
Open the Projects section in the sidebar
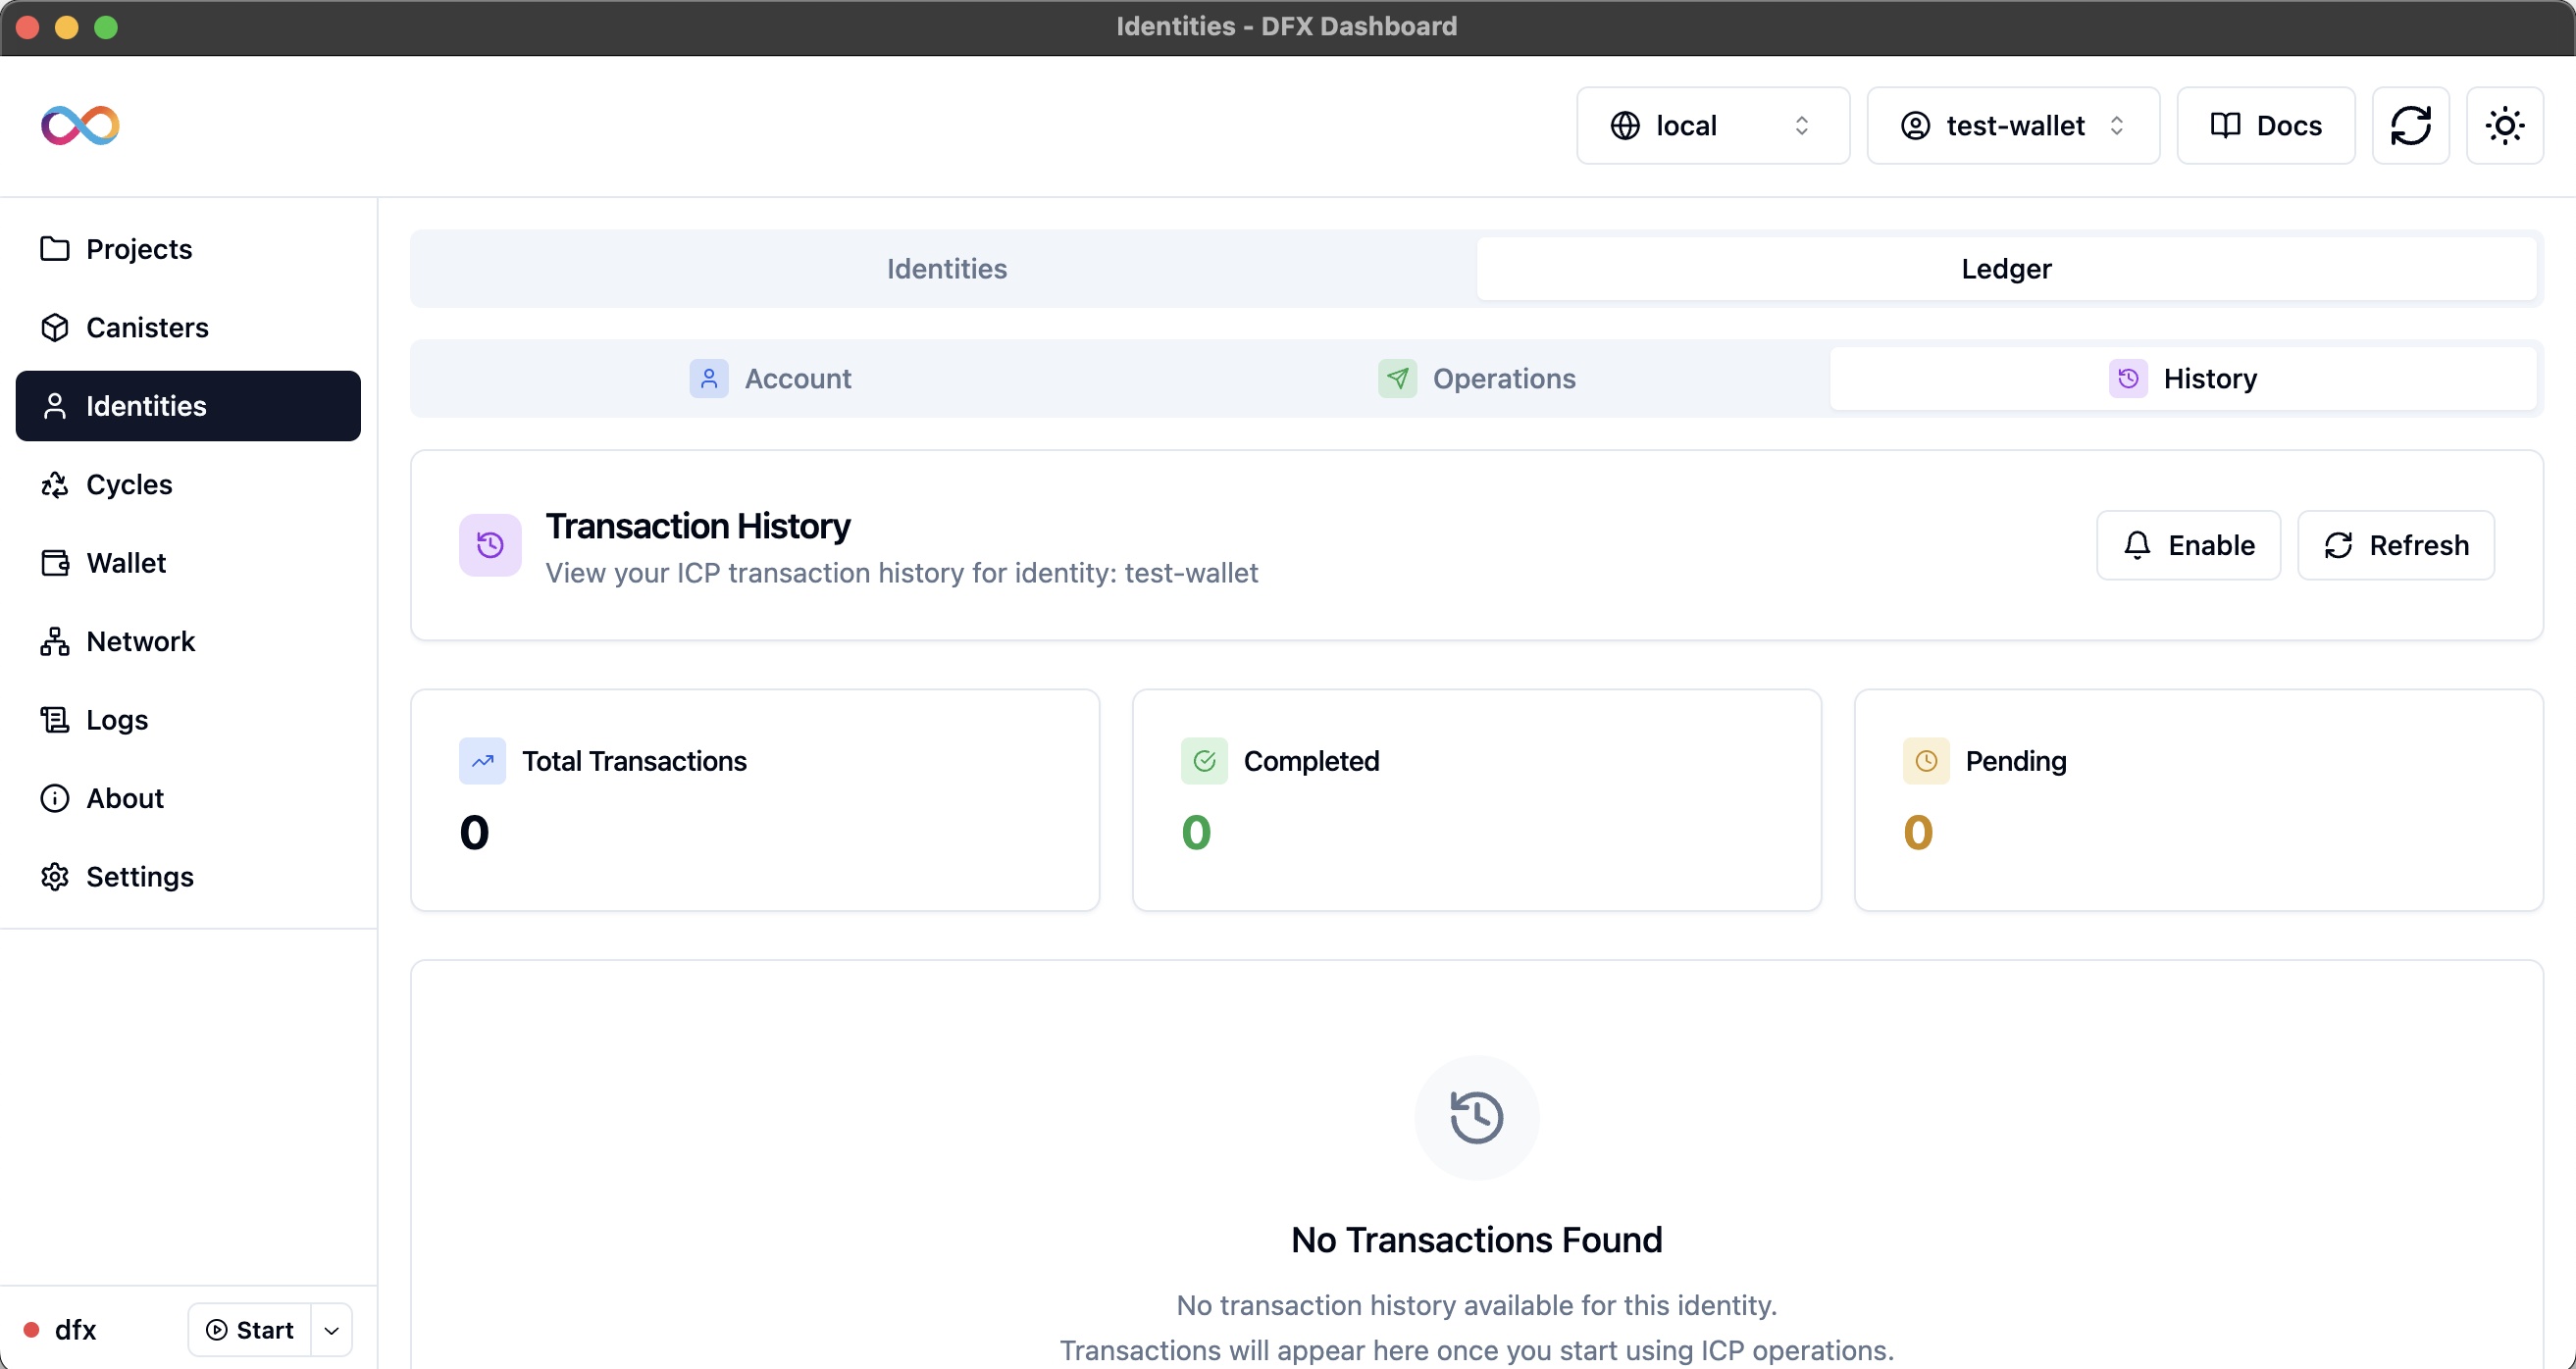point(138,249)
